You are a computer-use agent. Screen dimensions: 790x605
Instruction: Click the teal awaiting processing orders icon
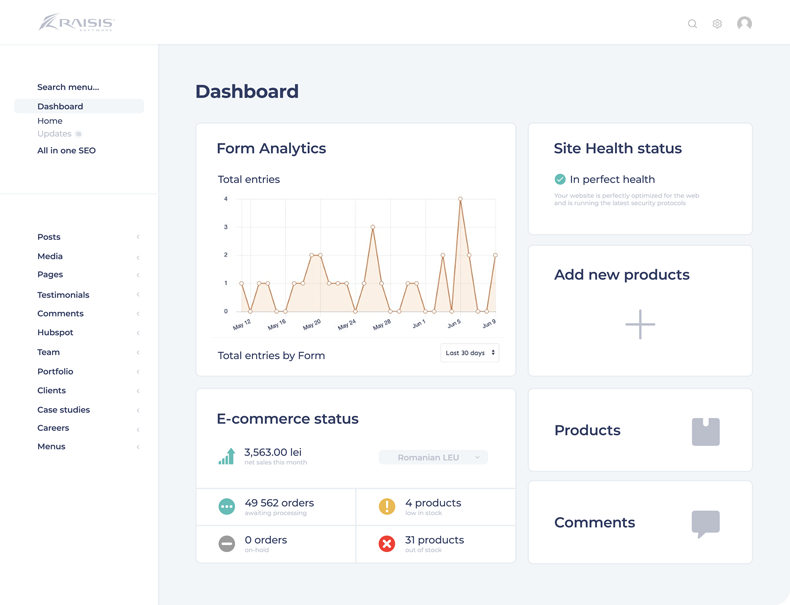tap(227, 507)
